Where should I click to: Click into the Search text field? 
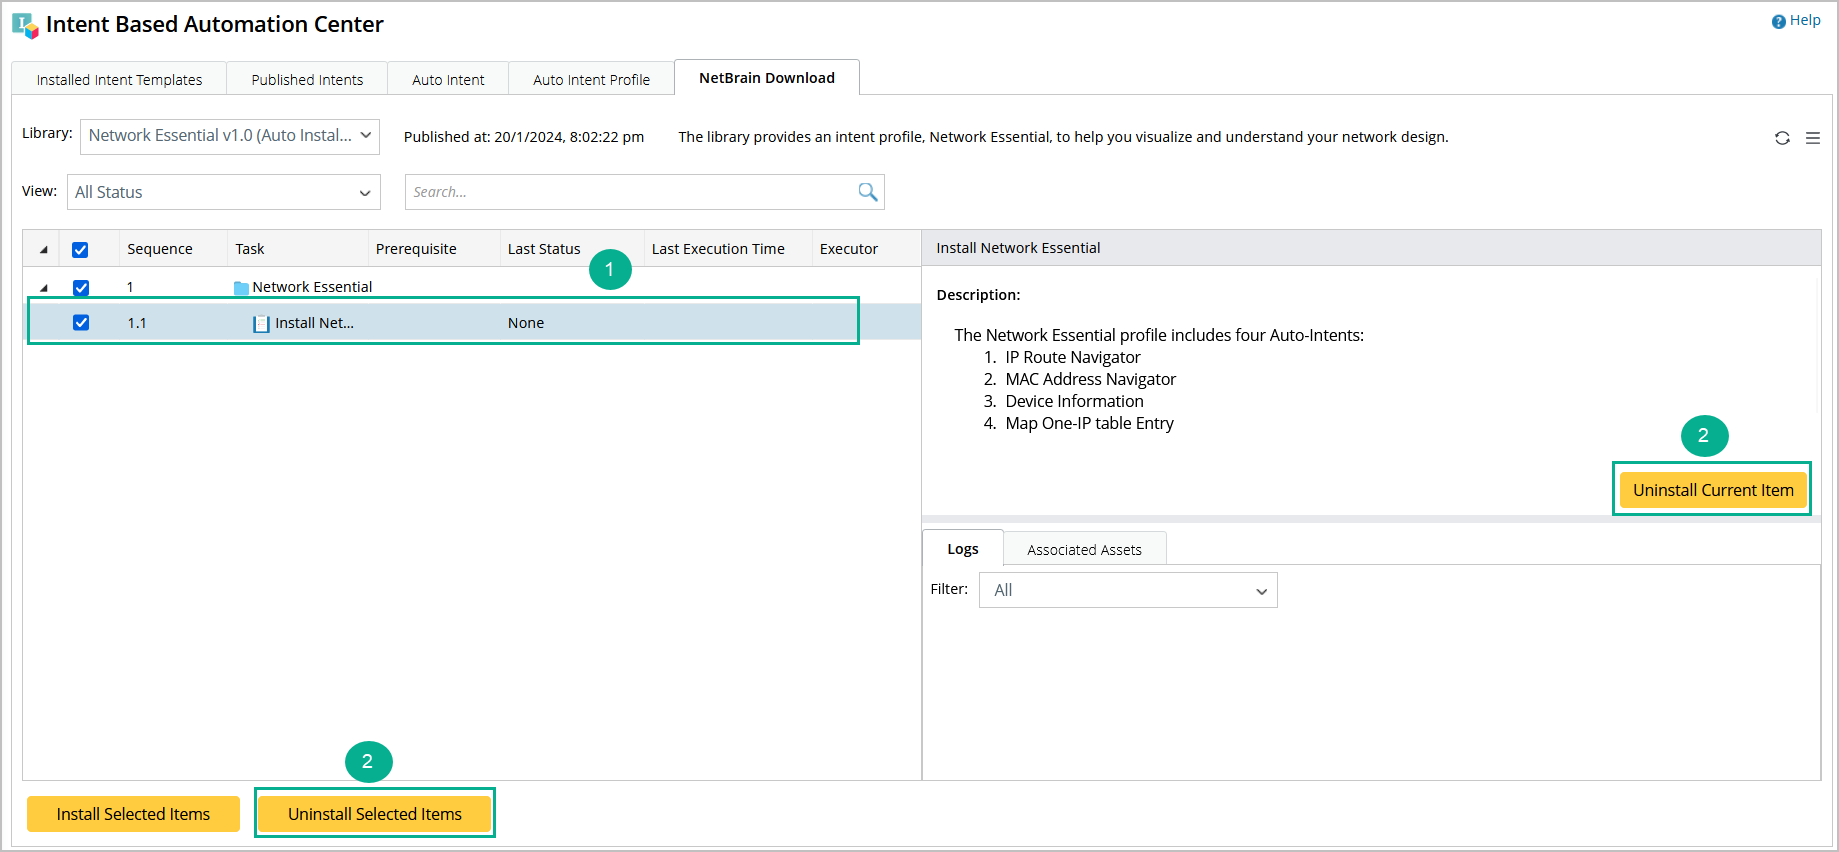630,192
